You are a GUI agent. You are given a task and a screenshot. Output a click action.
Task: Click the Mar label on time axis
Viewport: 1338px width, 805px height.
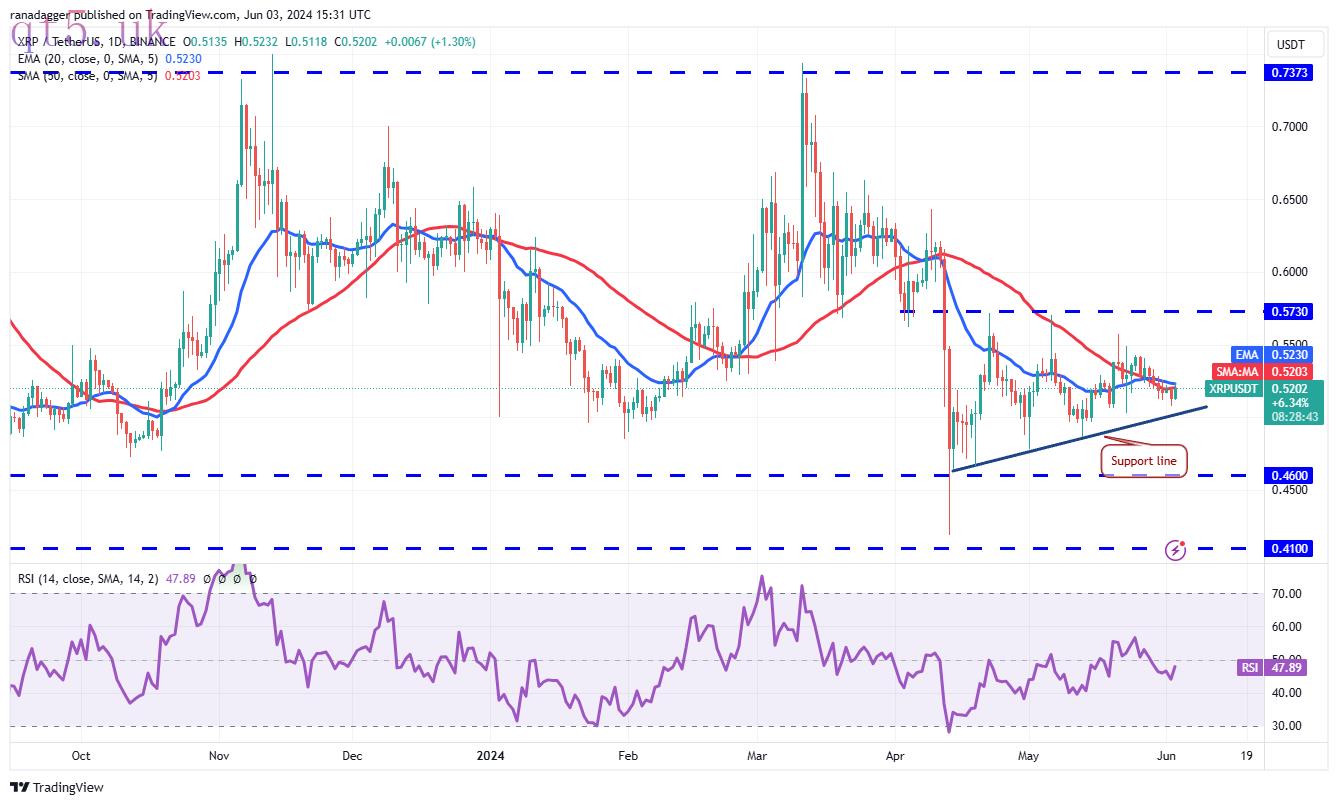pyautogui.click(x=757, y=757)
